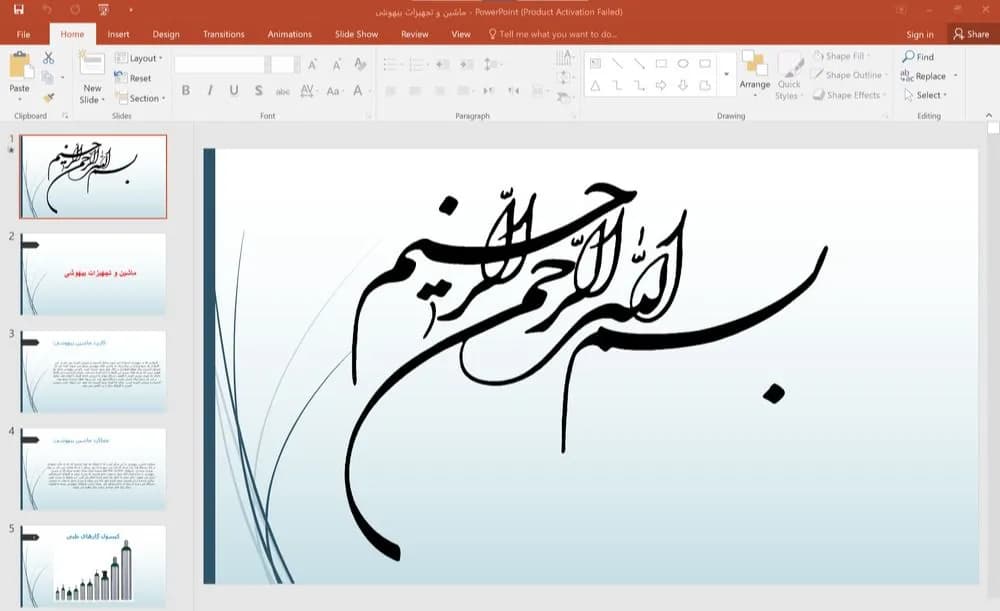Select the Right Arrow shape
The image size is (1000, 611).
[x=661, y=85]
